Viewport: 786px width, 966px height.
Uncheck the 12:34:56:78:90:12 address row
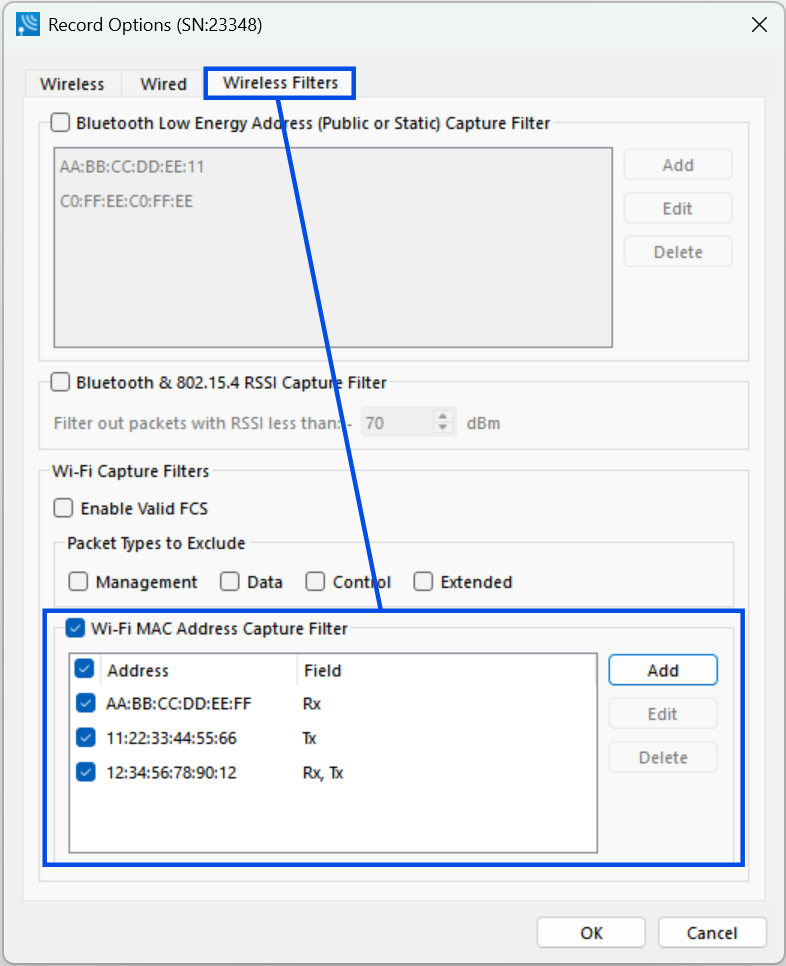pos(86,772)
